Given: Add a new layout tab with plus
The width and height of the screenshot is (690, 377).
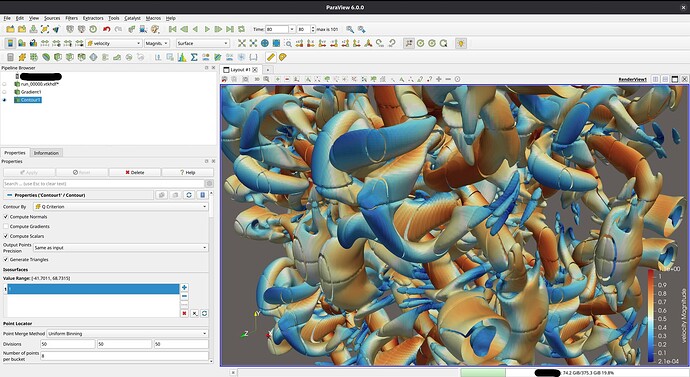Looking at the screenshot, I should click(267, 70).
